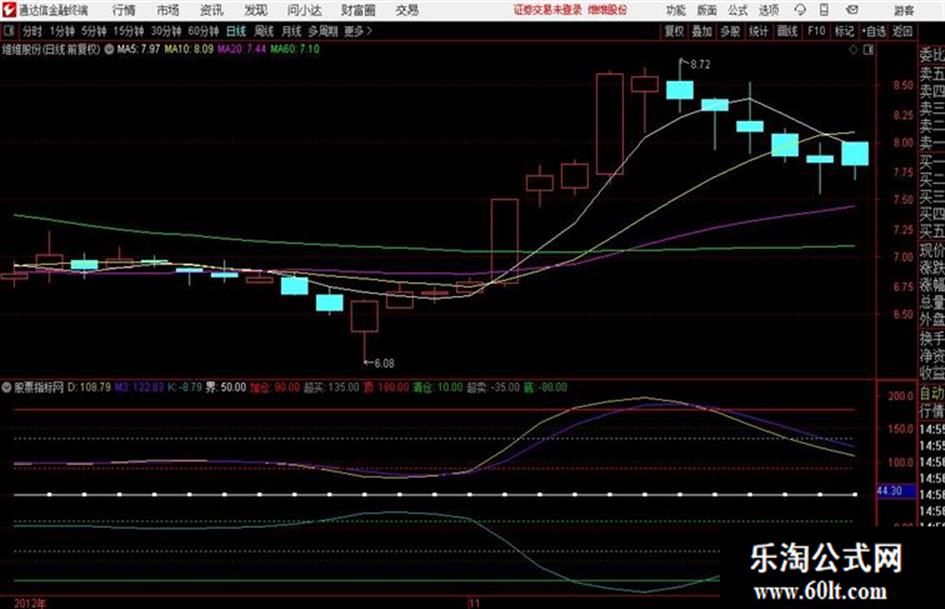945x609 pixels.
Task: Open the 公式 menu
Action: point(737,10)
